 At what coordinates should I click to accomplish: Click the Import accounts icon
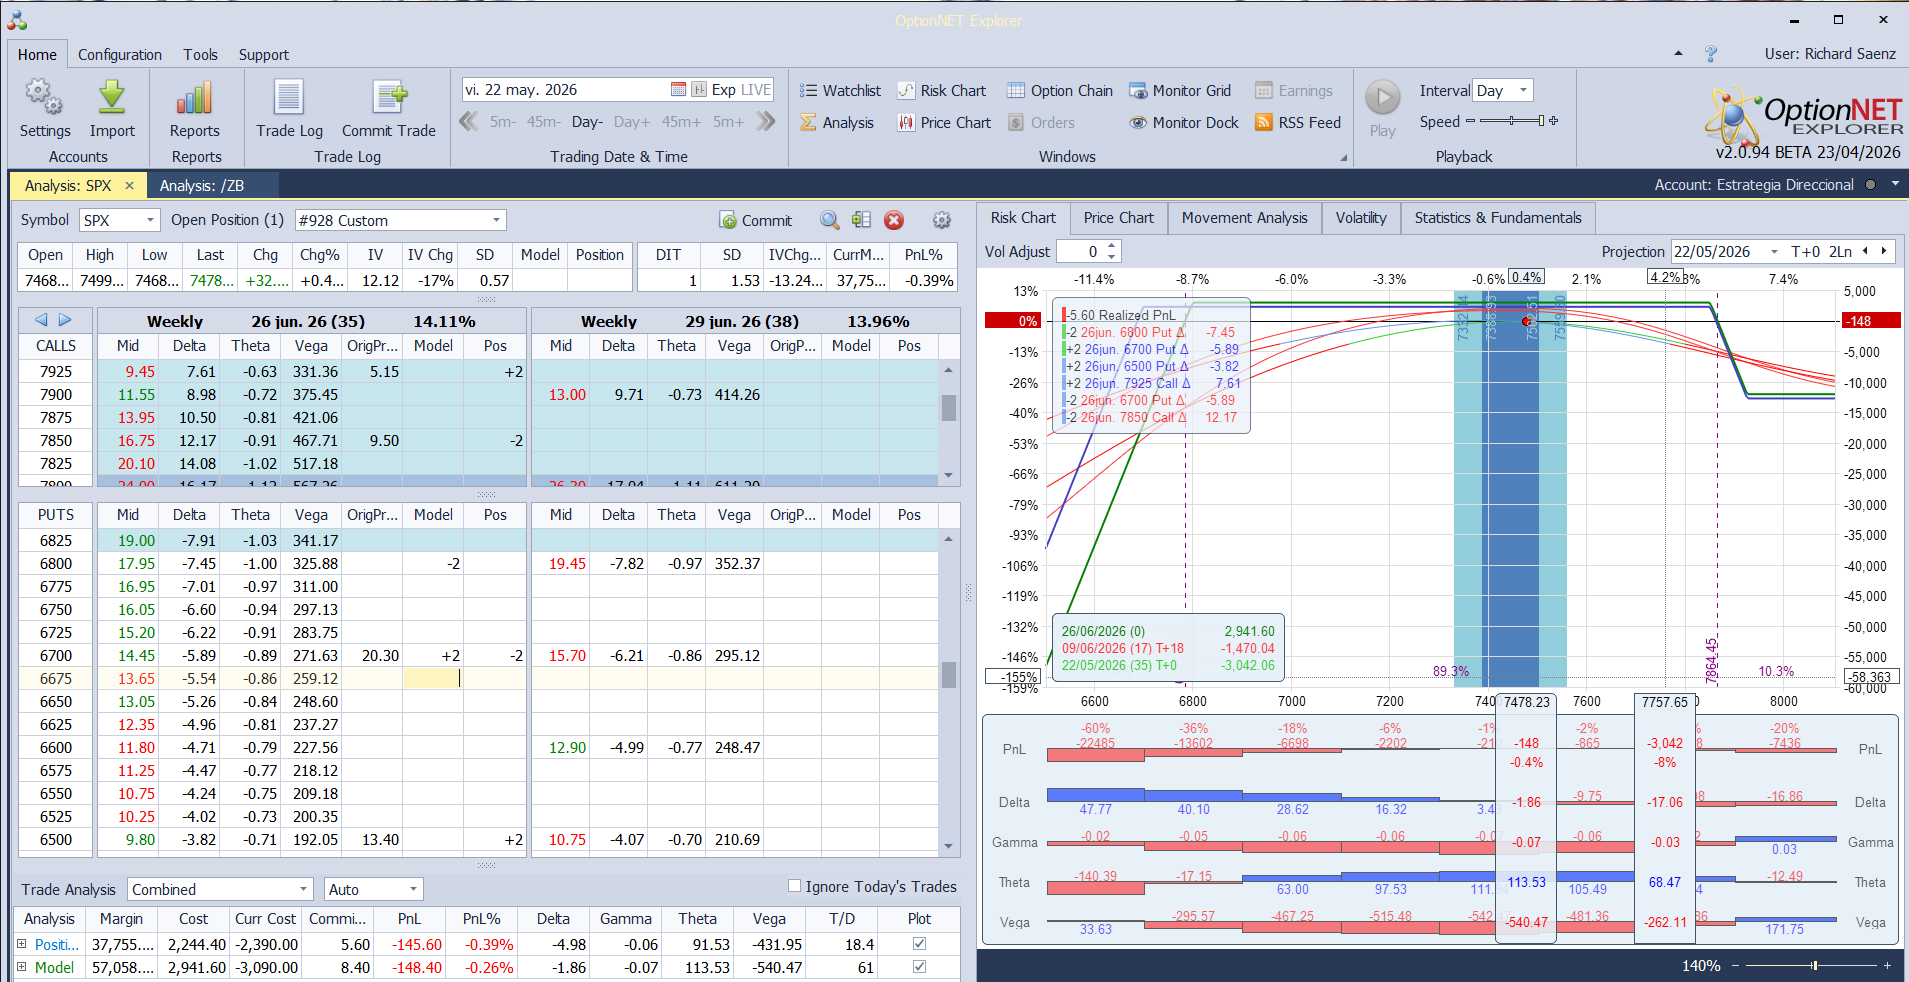coord(112,110)
